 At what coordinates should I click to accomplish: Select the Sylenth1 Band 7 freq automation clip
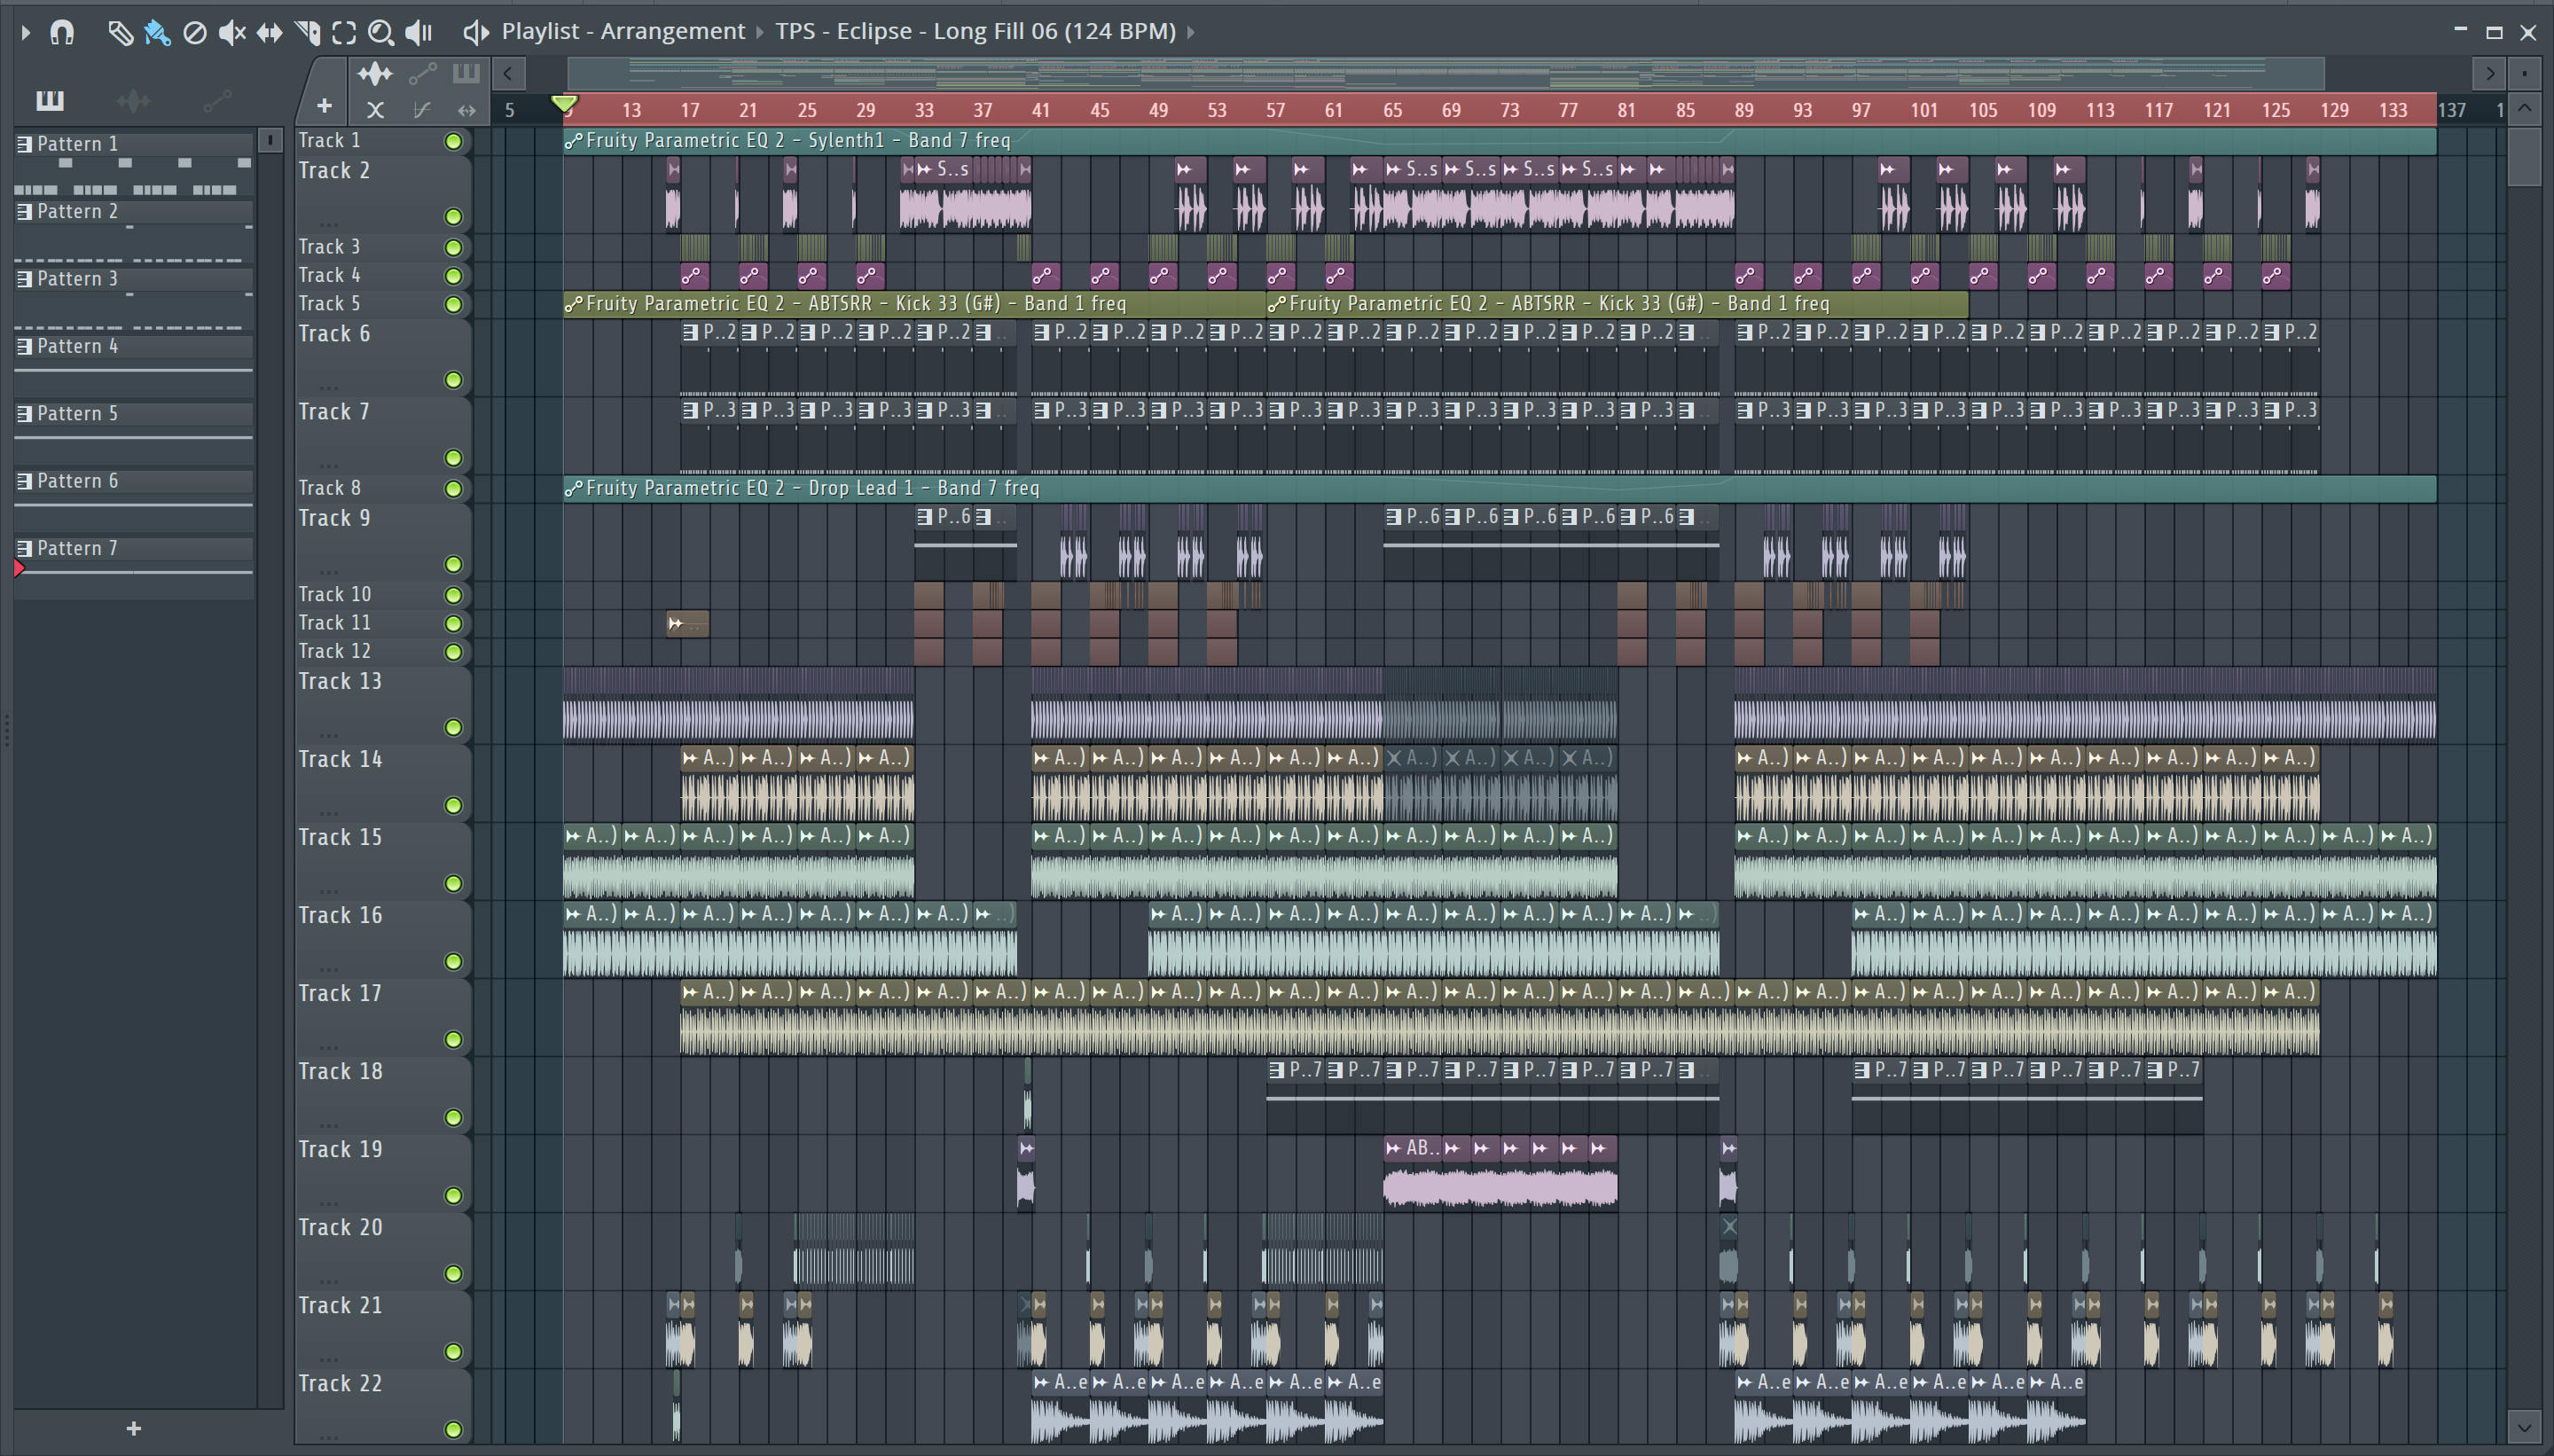tap(1499, 141)
